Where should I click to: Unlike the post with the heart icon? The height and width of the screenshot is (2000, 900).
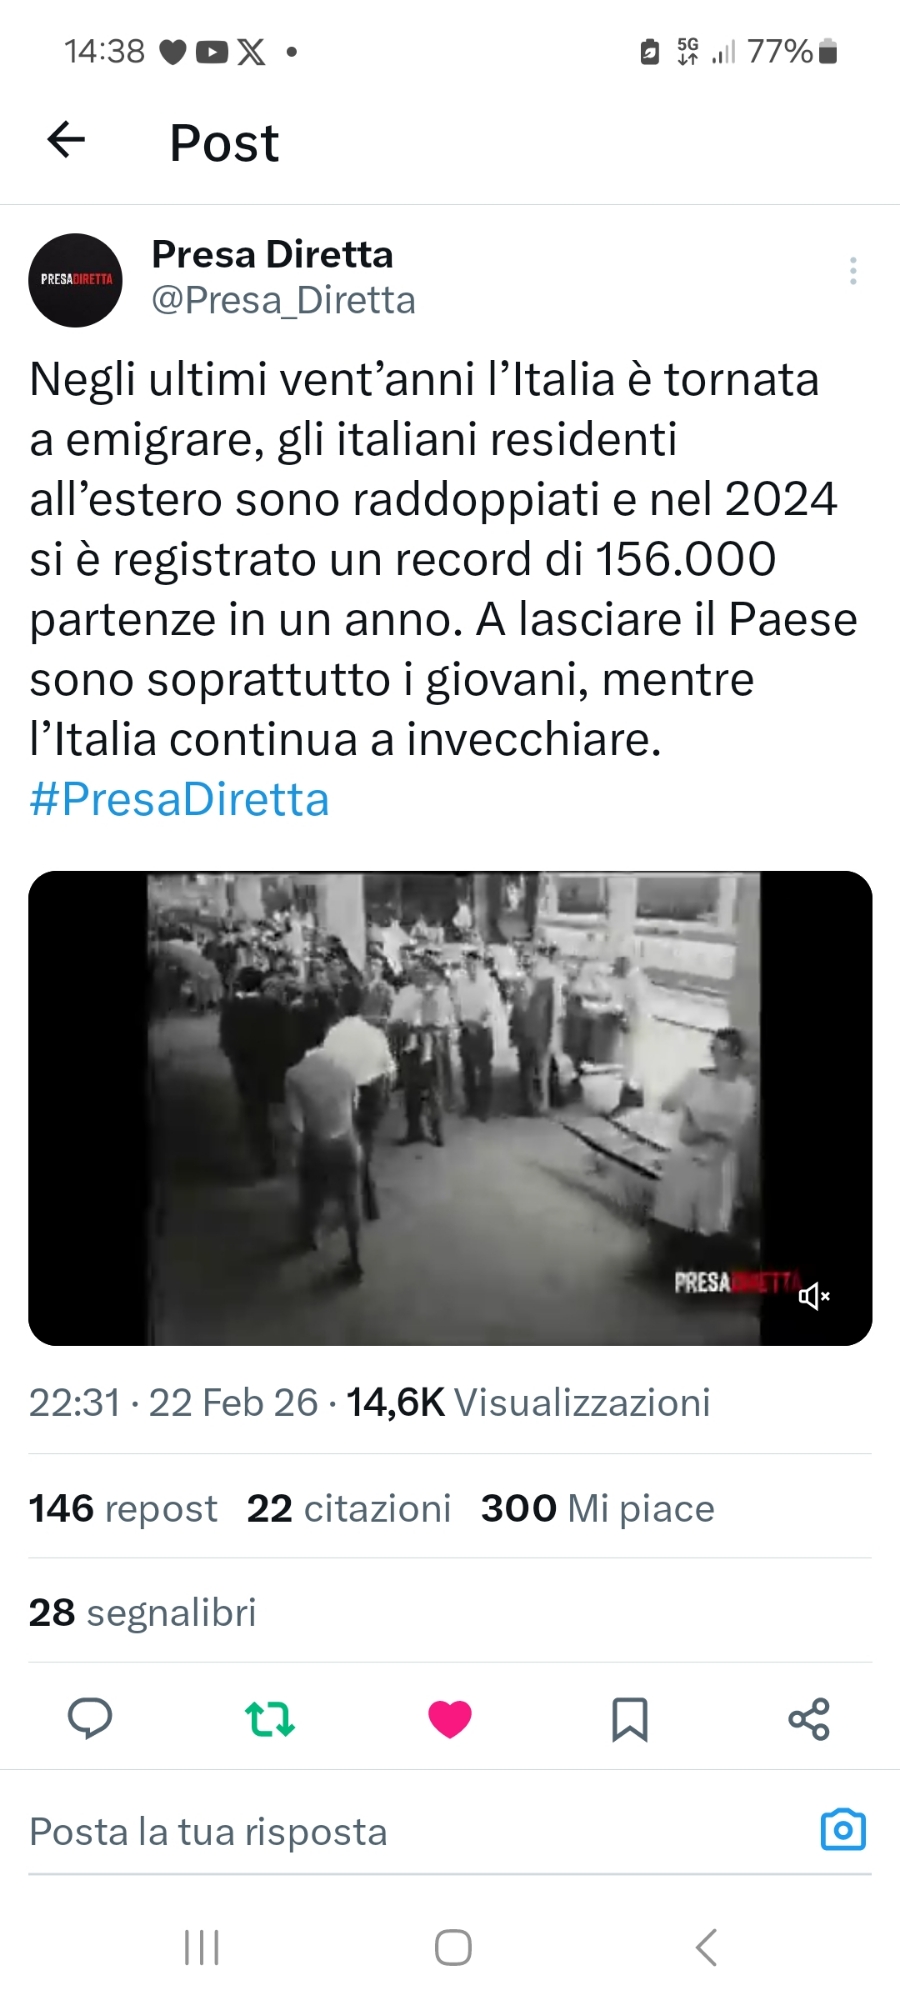click(450, 1719)
